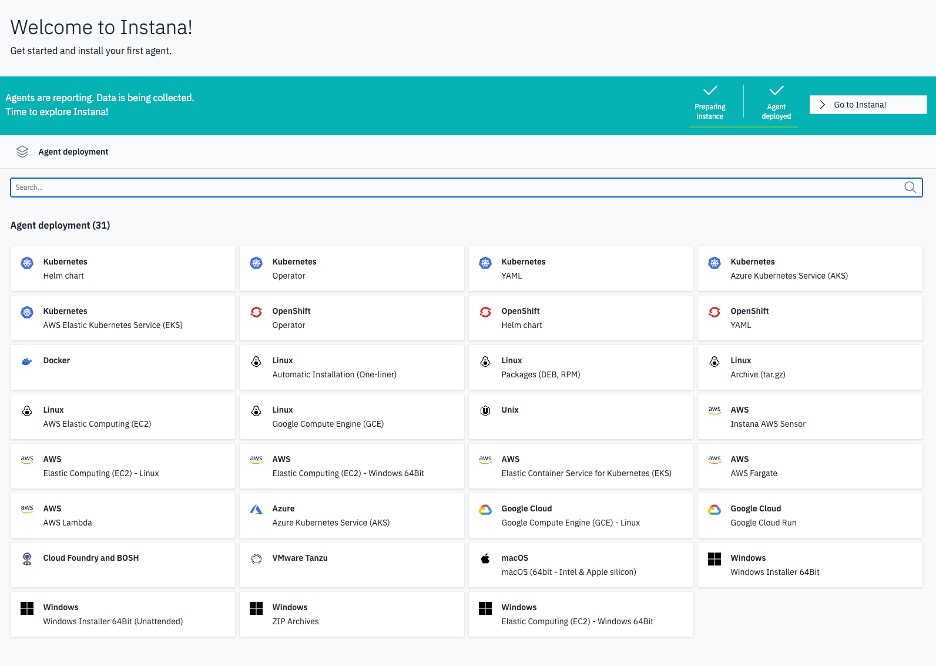Click Kubernetes icon for Azure Kubernetes Service
Image resolution: width=936 pixels, height=666 pixels.
[x=715, y=263]
